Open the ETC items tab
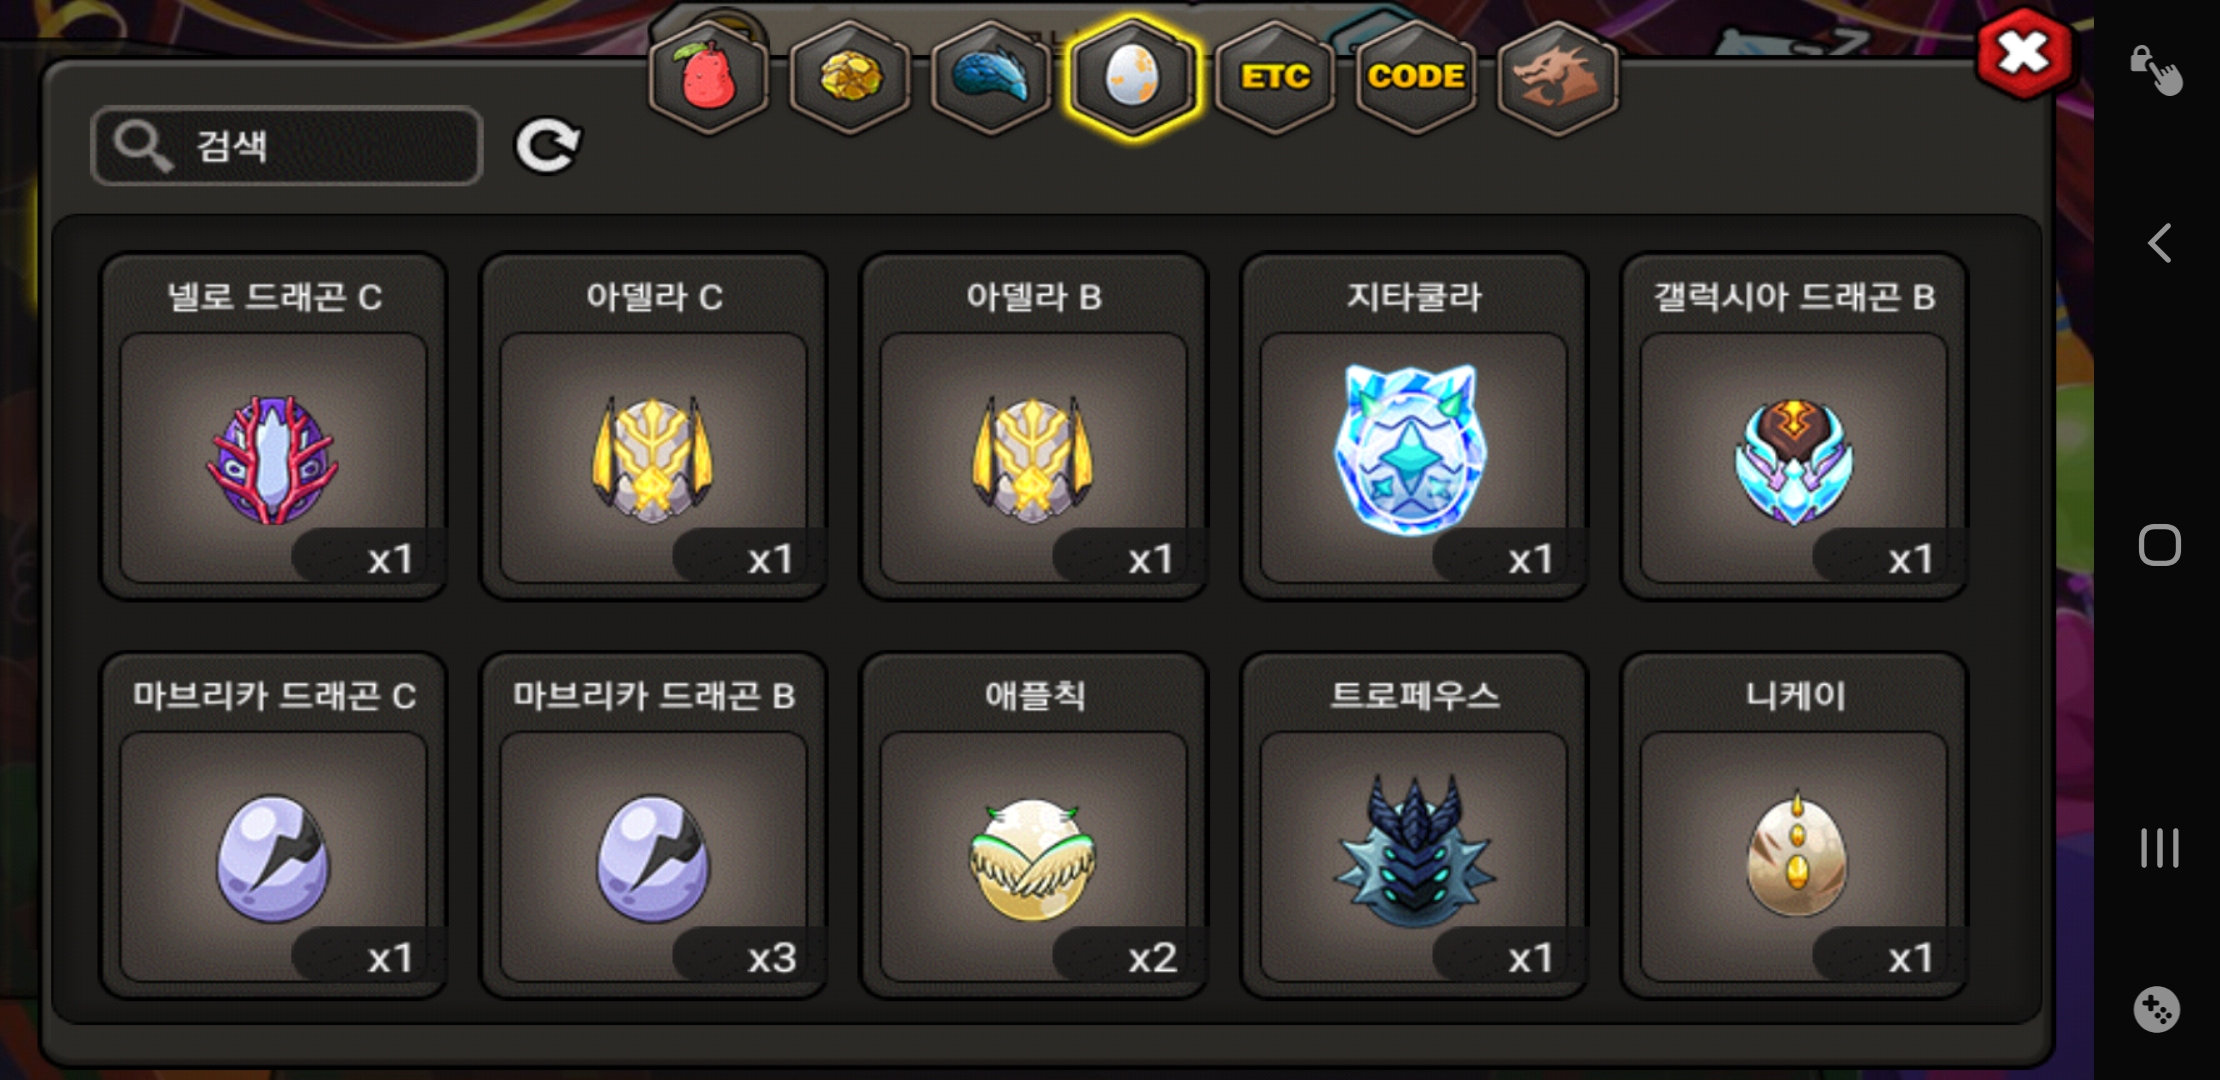This screenshot has height=1080, width=2220. click(1275, 77)
